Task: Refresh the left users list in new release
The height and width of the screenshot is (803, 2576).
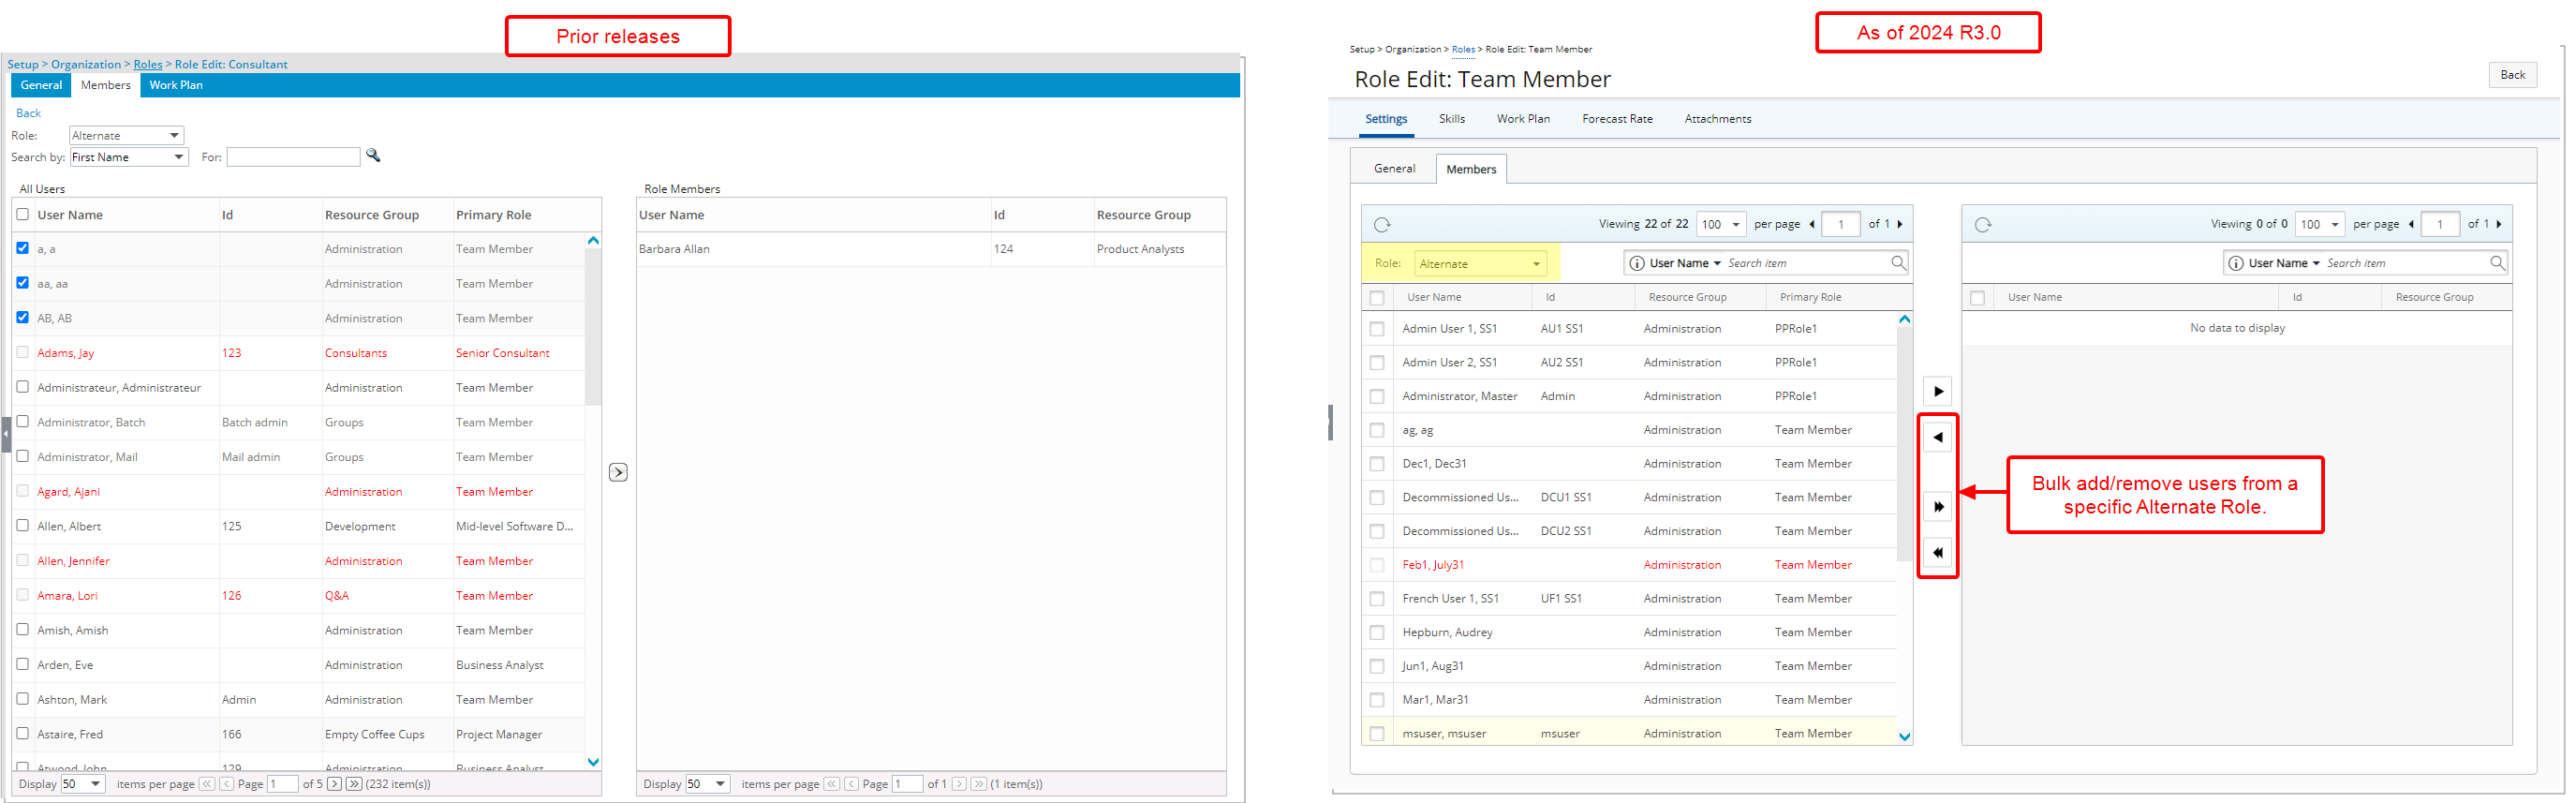Action: tap(1382, 225)
